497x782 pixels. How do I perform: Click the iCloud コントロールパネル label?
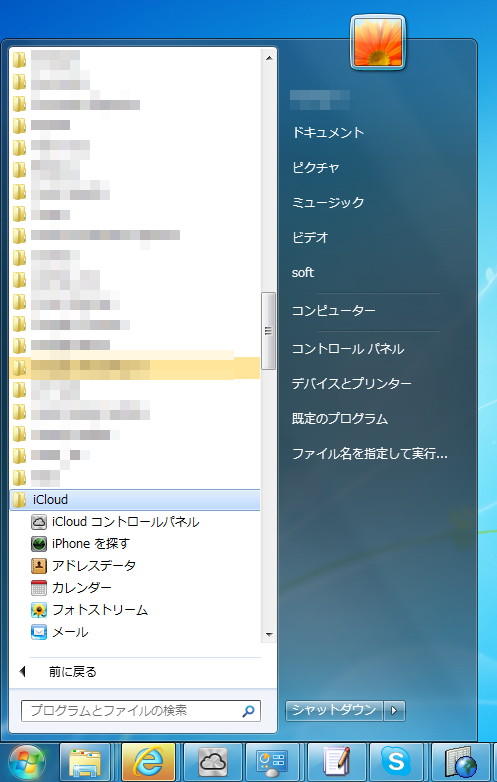tap(126, 522)
